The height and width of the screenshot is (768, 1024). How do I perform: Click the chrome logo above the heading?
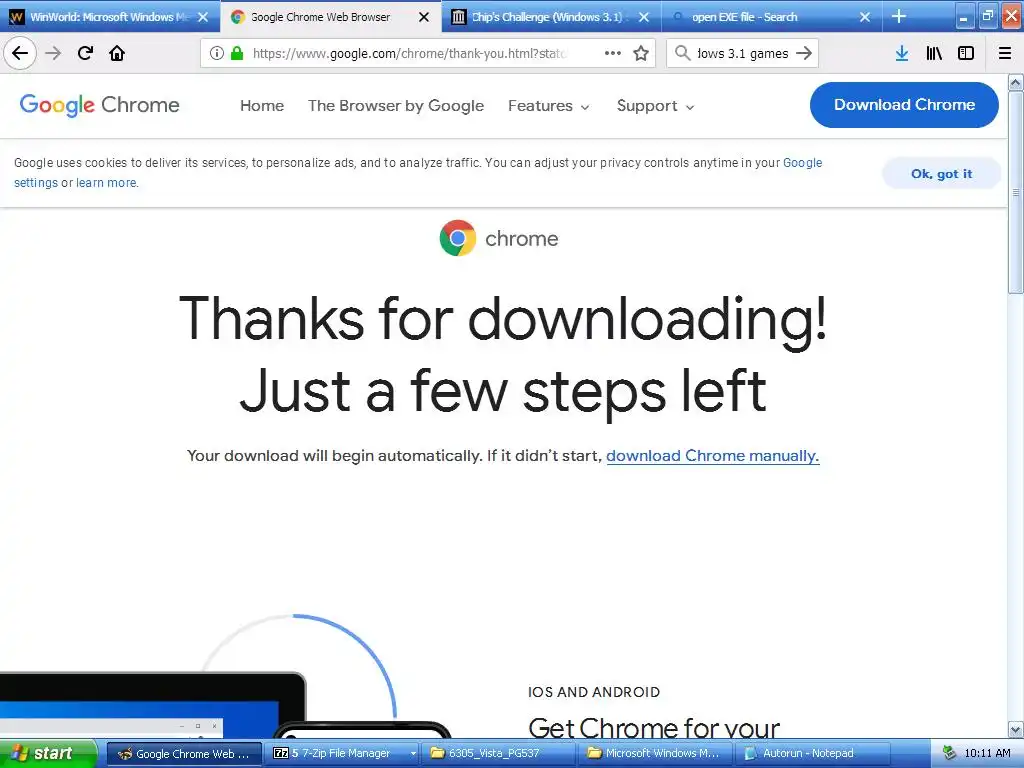pyautogui.click(x=499, y=238)
